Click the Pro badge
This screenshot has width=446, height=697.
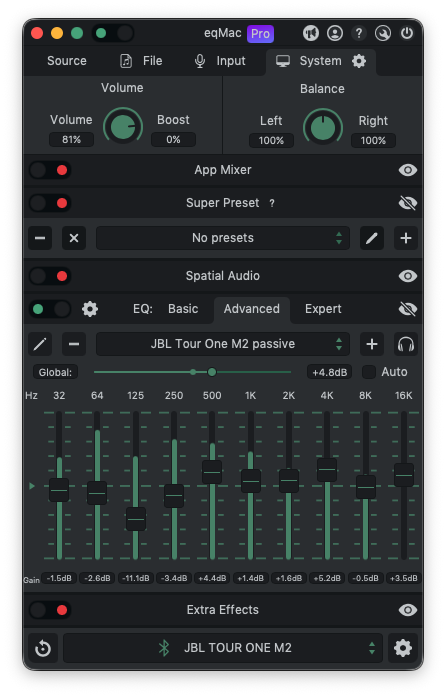(x=261, y=34)
